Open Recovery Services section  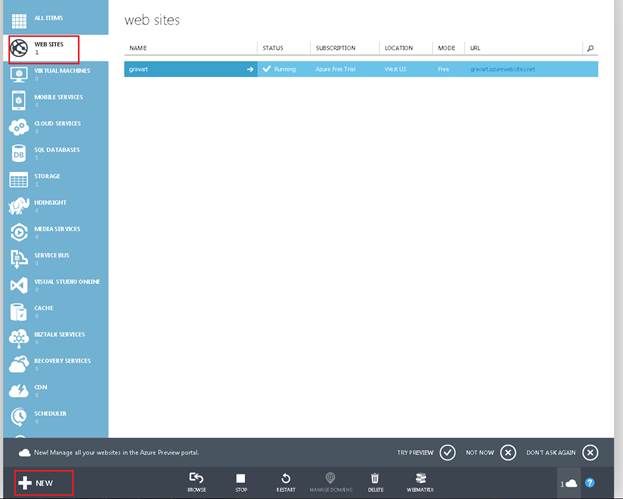coord(56,364)
